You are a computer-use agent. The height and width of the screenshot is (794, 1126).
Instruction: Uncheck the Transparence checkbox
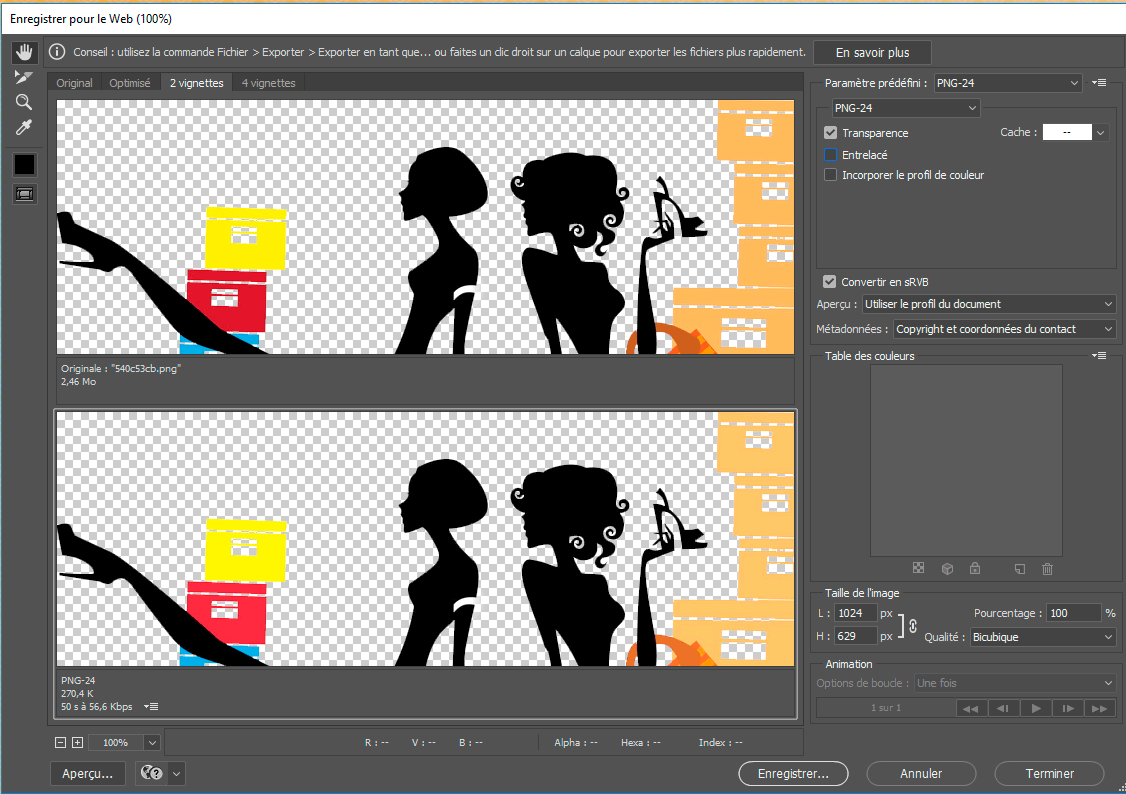pos(830,133)
